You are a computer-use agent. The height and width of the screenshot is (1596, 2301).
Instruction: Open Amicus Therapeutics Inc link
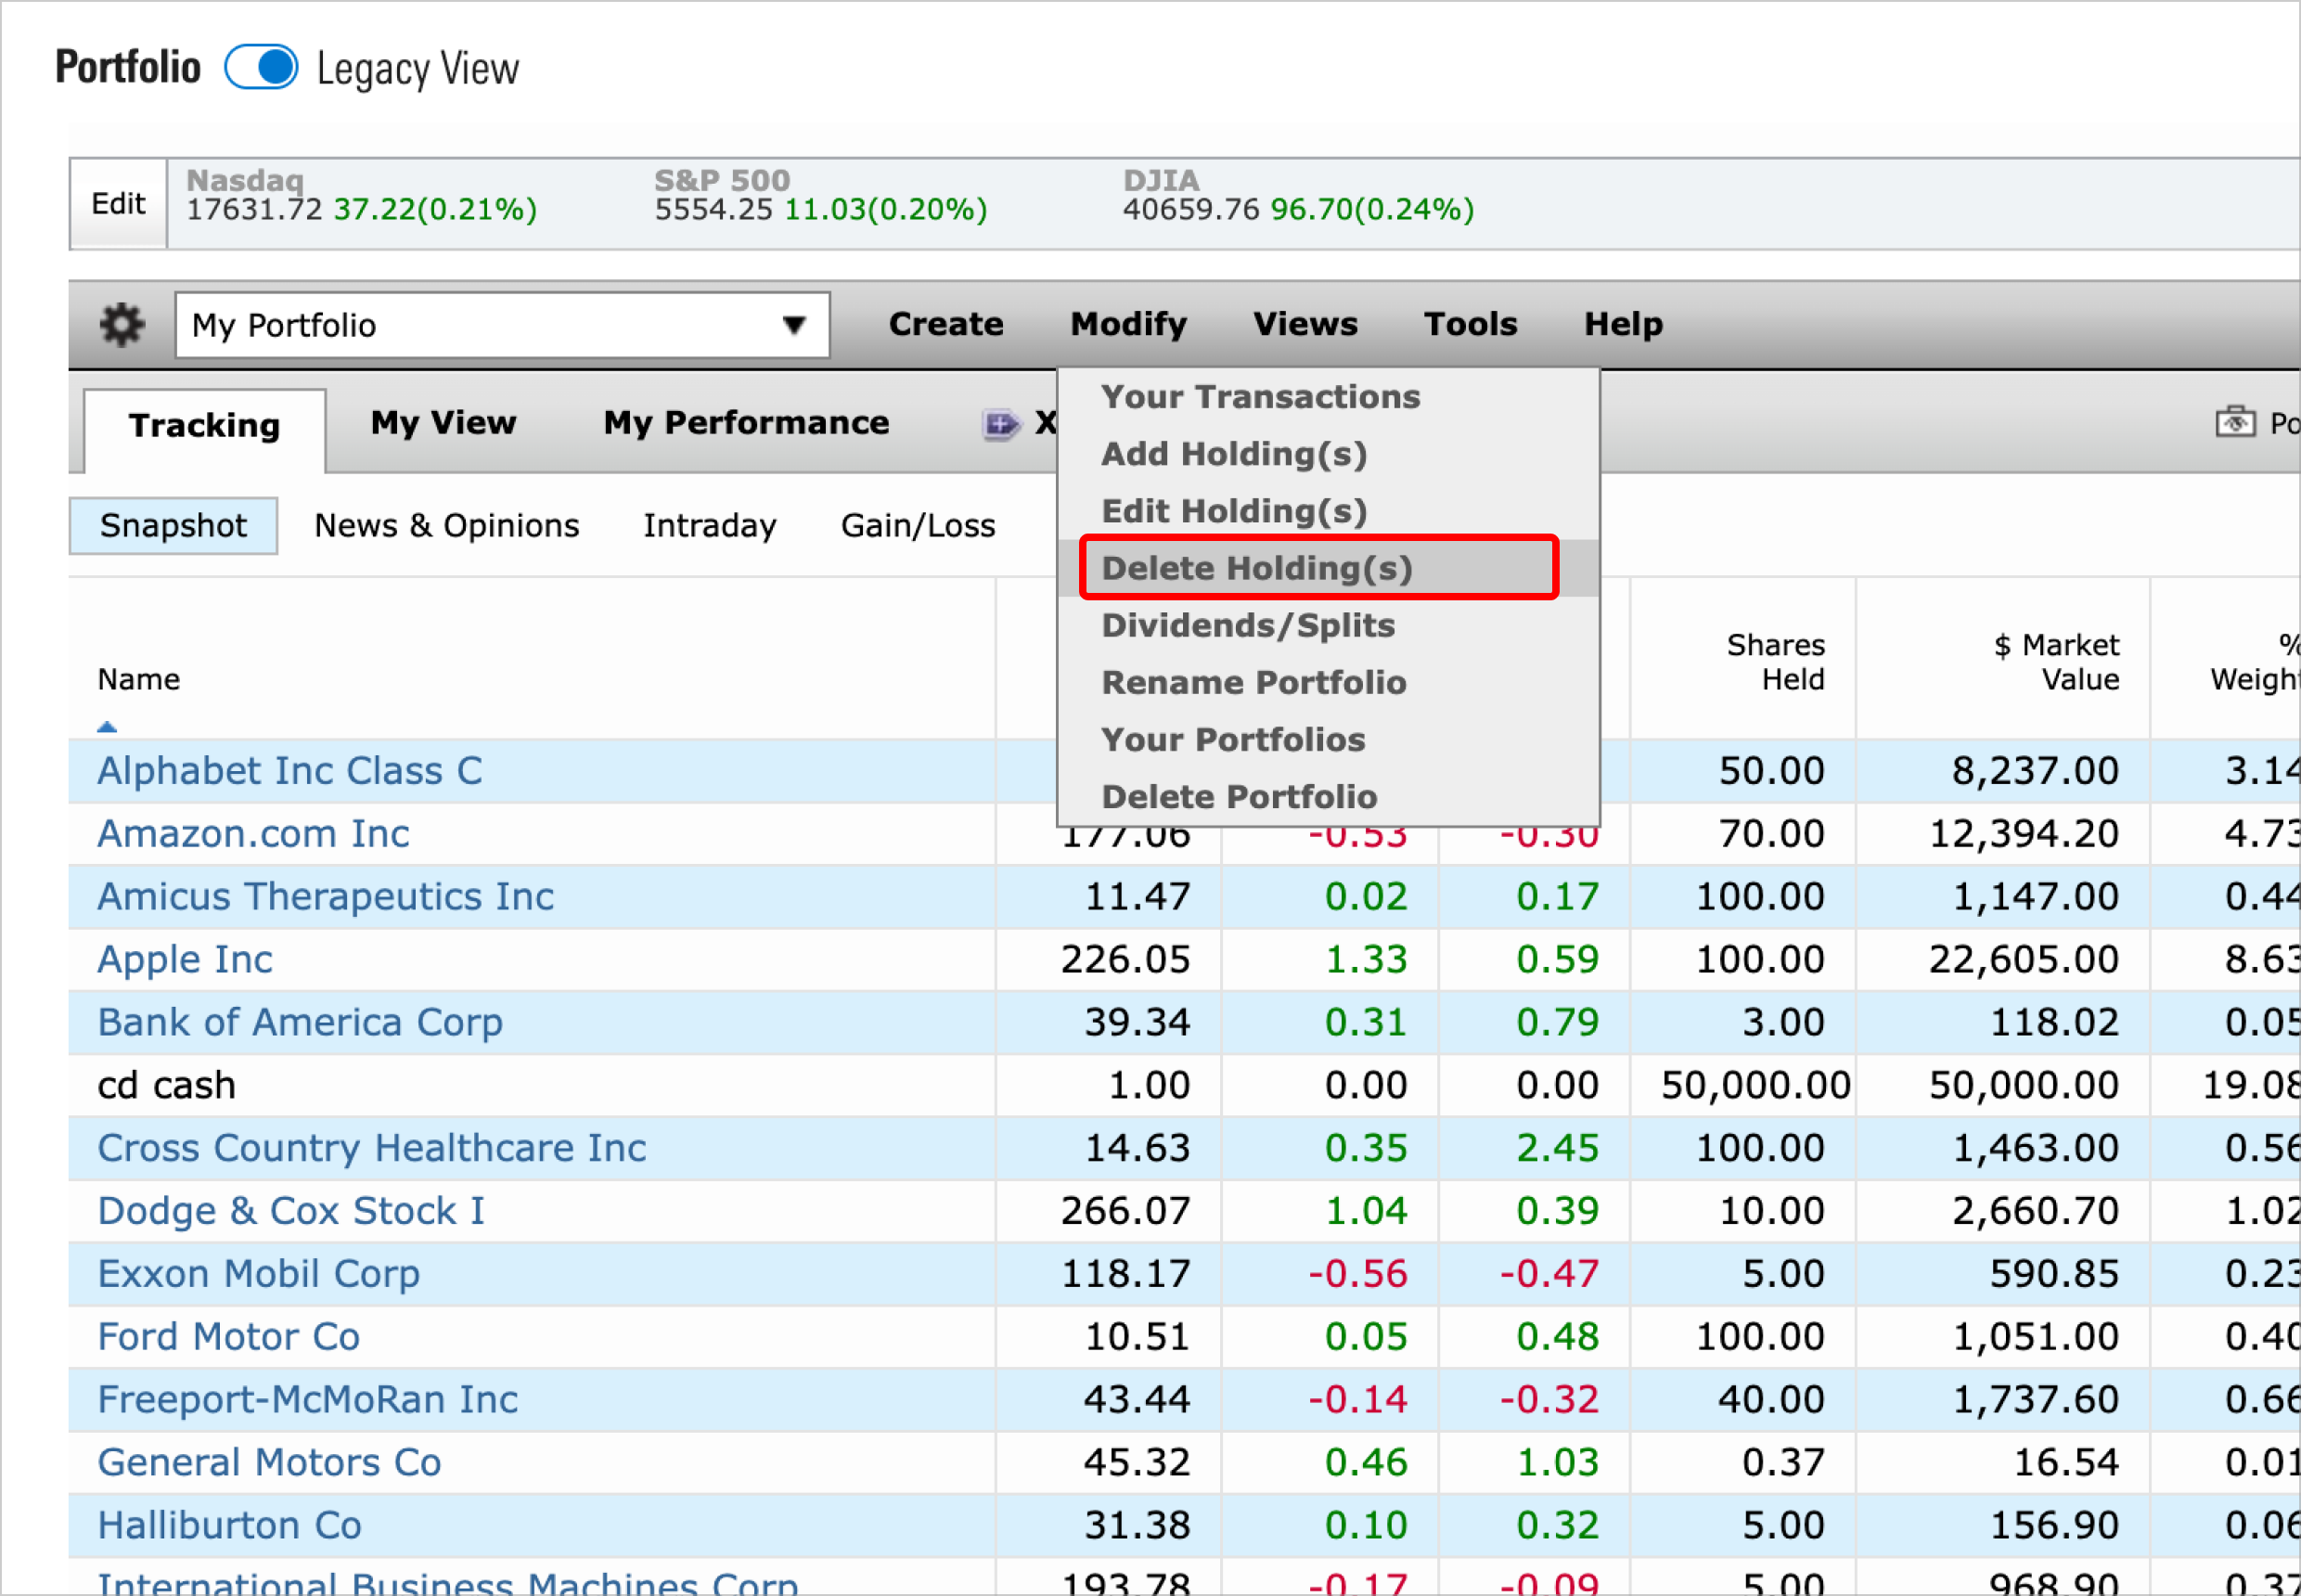(x=325, y=897)
